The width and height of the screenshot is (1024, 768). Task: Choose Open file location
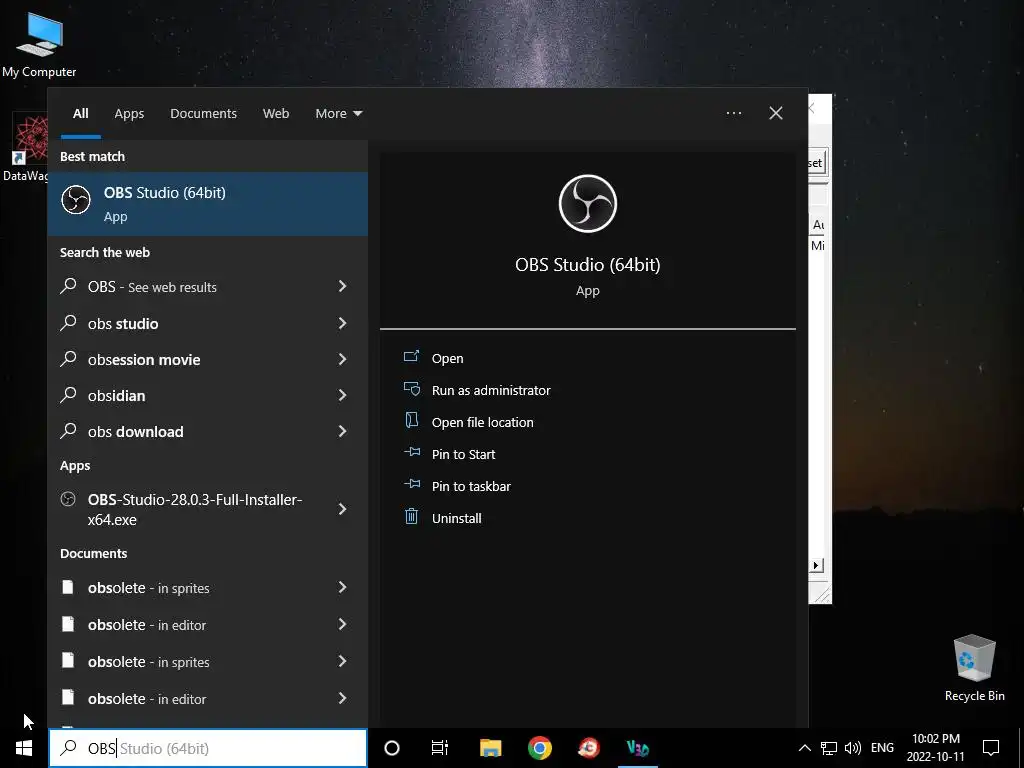483,422
